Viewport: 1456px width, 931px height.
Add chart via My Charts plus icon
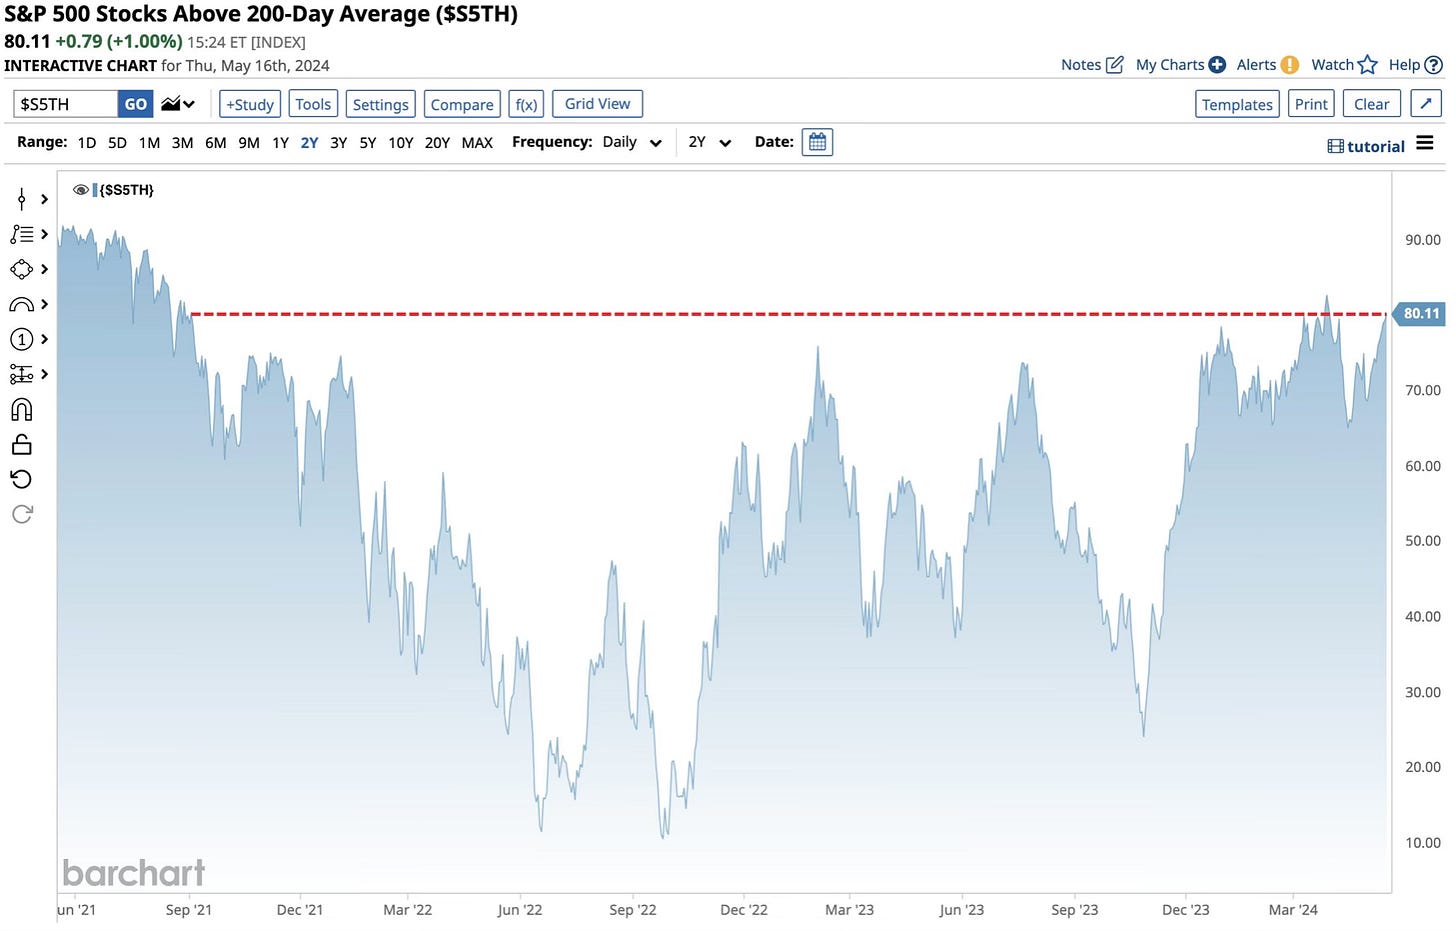[x=1217, y=65]
